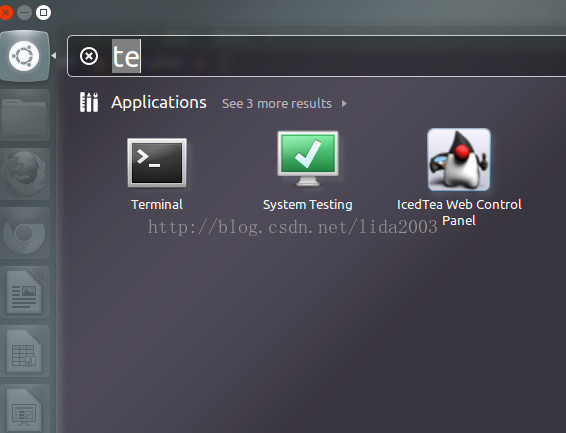The width and height of the screenshot is (566, 433).
Task: Click the Applications lens icon
Action: tap(89, 102)
